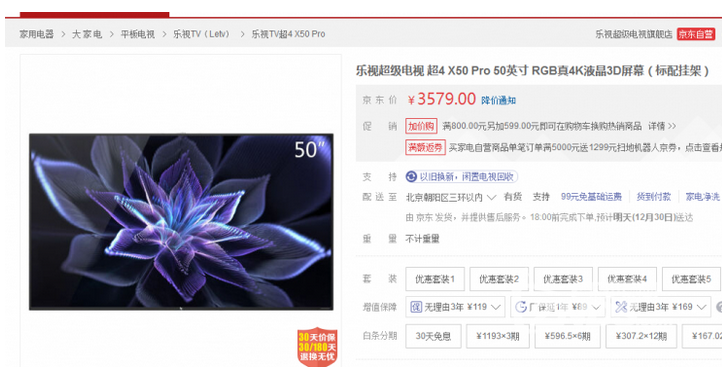Select the 优惠套装5 bundle
Image resolution: width=722 pixels, height=367 pixels.
pyautogui.click(x=691, y=279)
